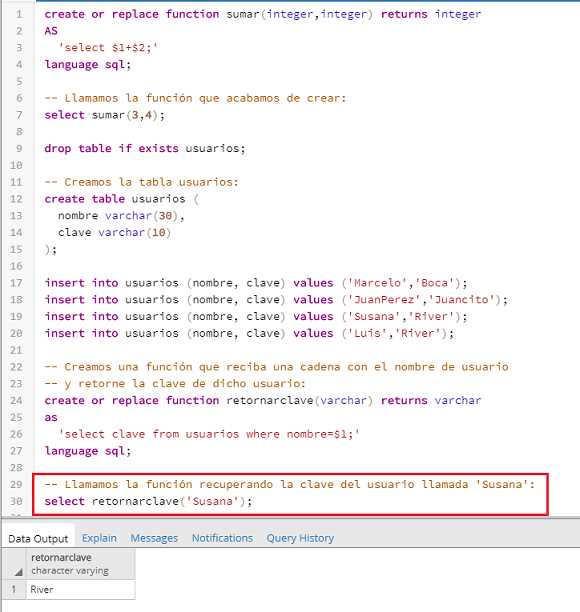Screen dimensions: 580x612
Task: Click the closing ');' on line 15
Action: [51, 249]
